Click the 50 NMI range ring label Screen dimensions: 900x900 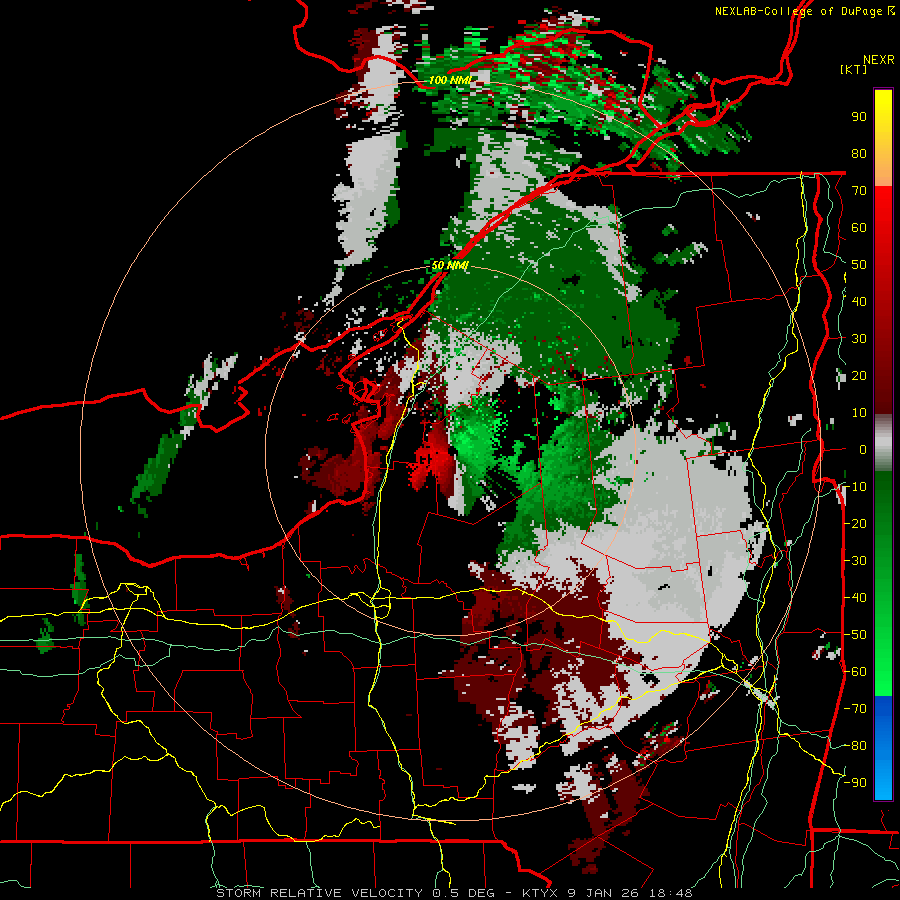[x=450, y=265]
